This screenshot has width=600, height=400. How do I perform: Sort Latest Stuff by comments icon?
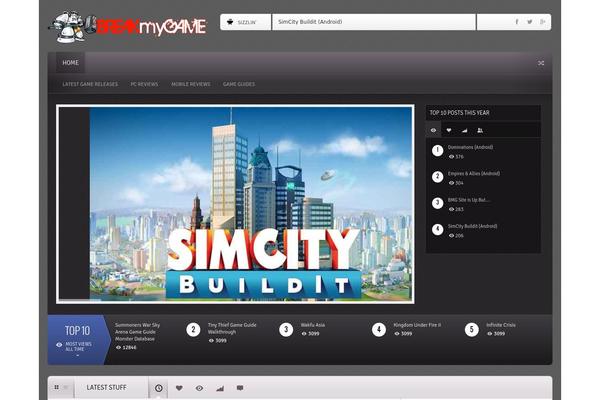pyautogui.click(x=240, y=388)
